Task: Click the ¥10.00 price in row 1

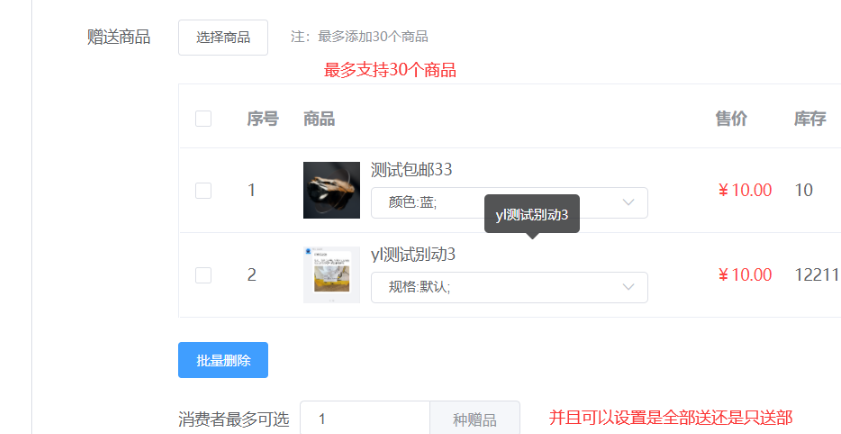Action: click(745, 190)
